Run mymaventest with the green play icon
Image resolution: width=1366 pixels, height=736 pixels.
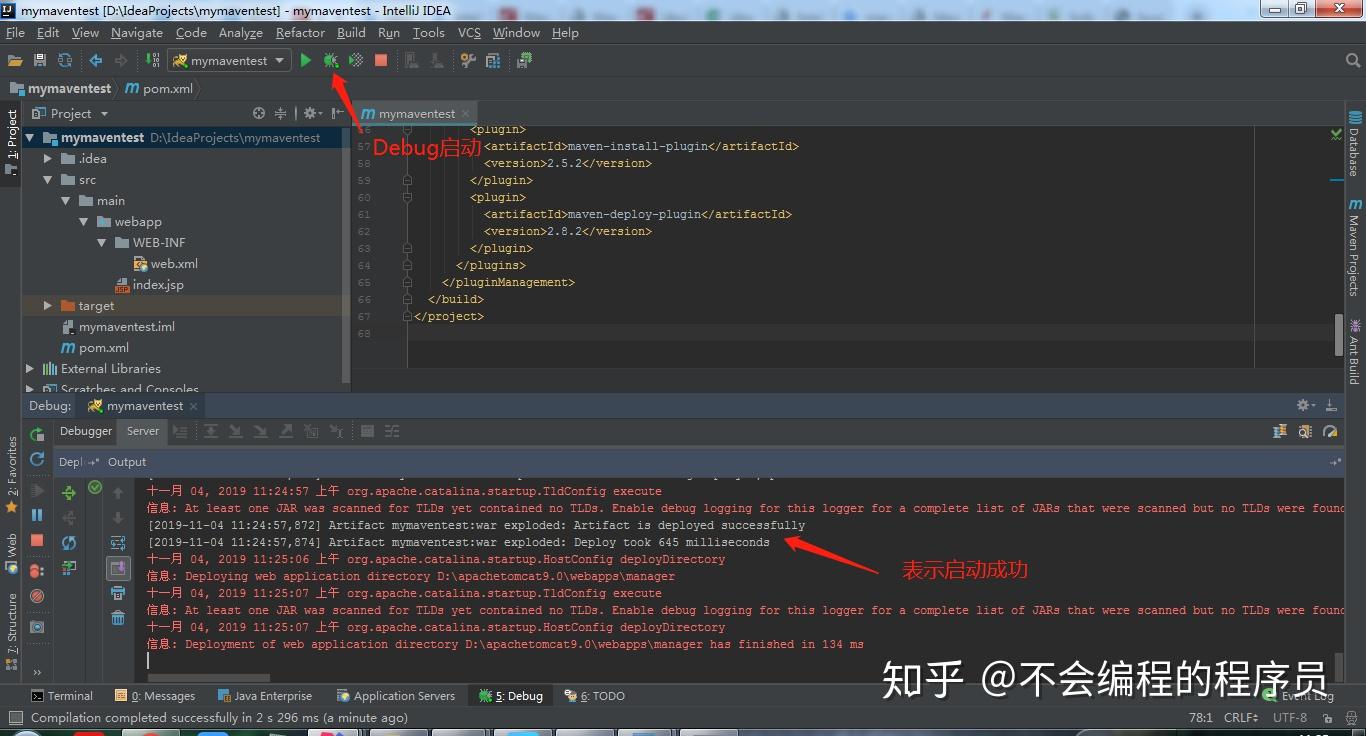pyautogui.click(x=306, y=61)
